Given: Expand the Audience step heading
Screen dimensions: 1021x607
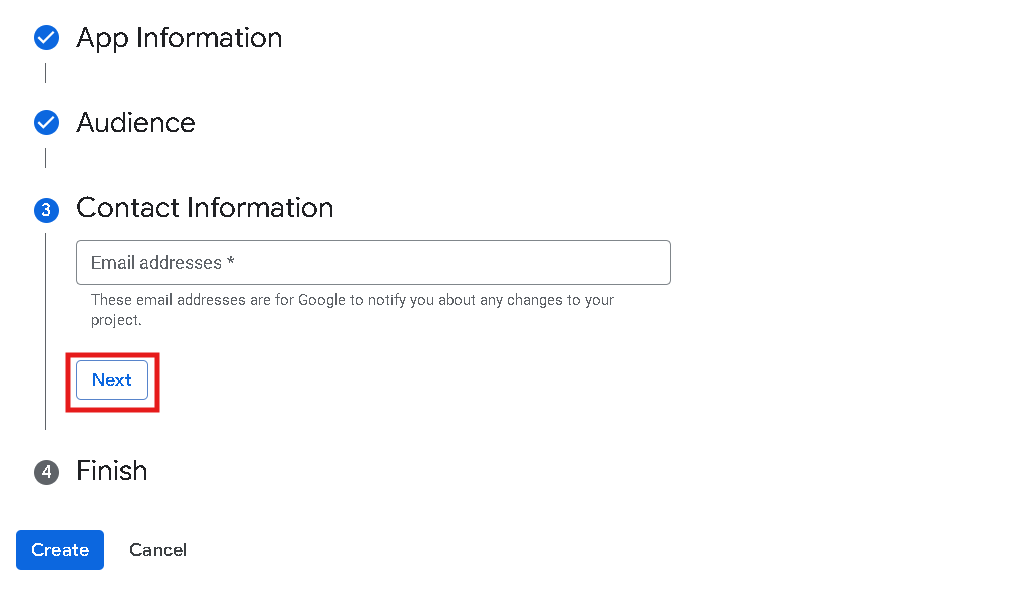Looking at the screenshot, I should [x=136, y=123].
